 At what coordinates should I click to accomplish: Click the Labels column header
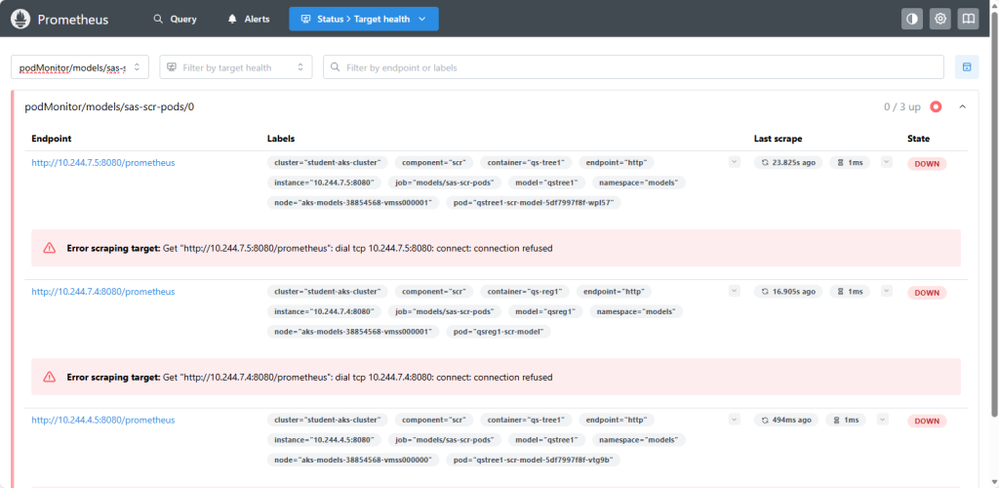[280, 138]
